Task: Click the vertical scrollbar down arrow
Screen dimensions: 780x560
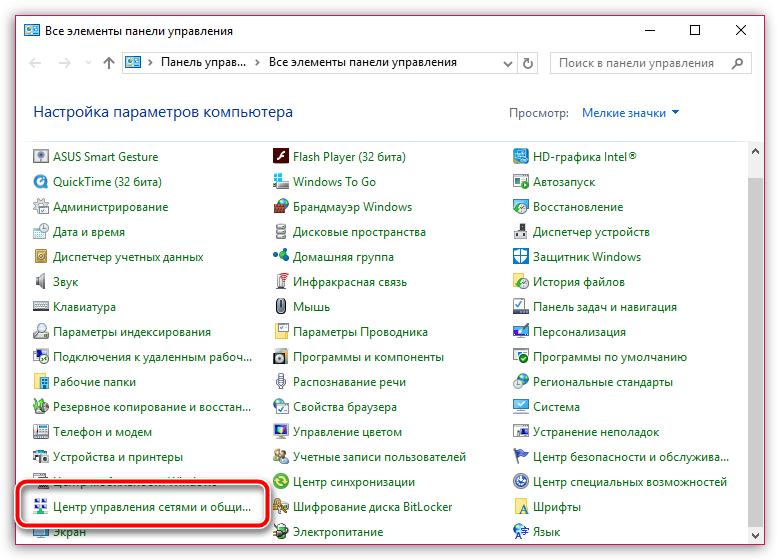Action: click(755, 532)
